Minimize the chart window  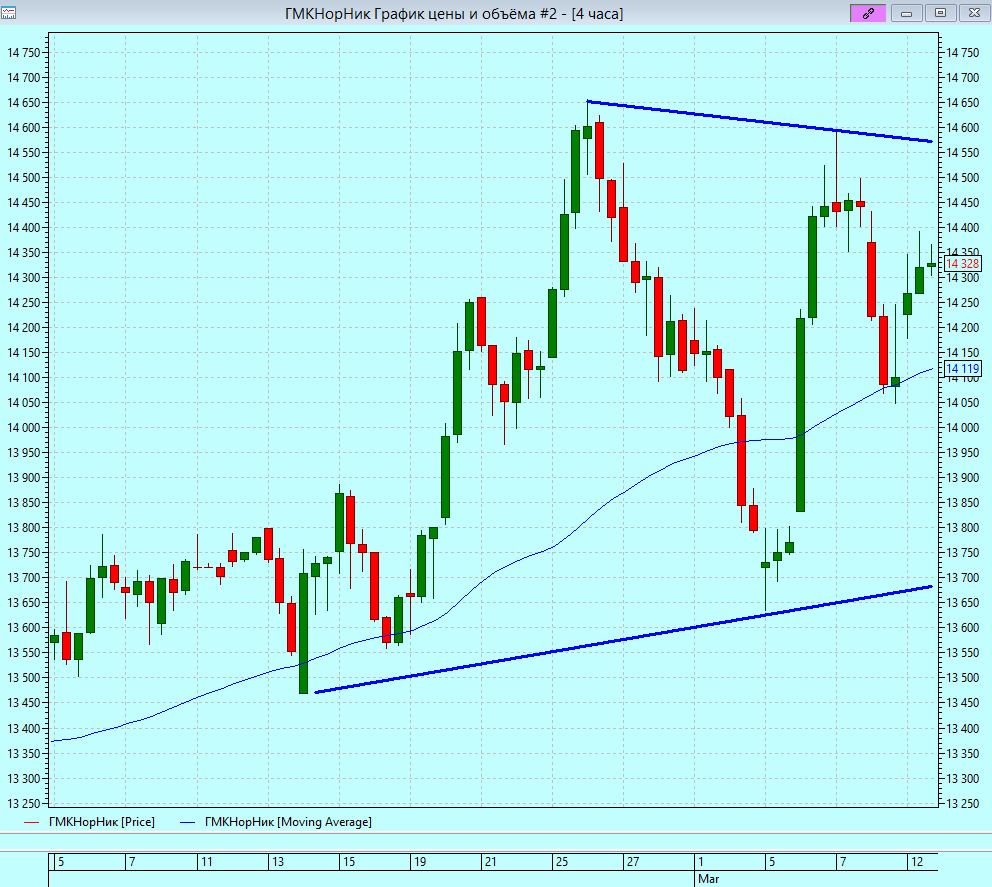click(x=907, y=13)
